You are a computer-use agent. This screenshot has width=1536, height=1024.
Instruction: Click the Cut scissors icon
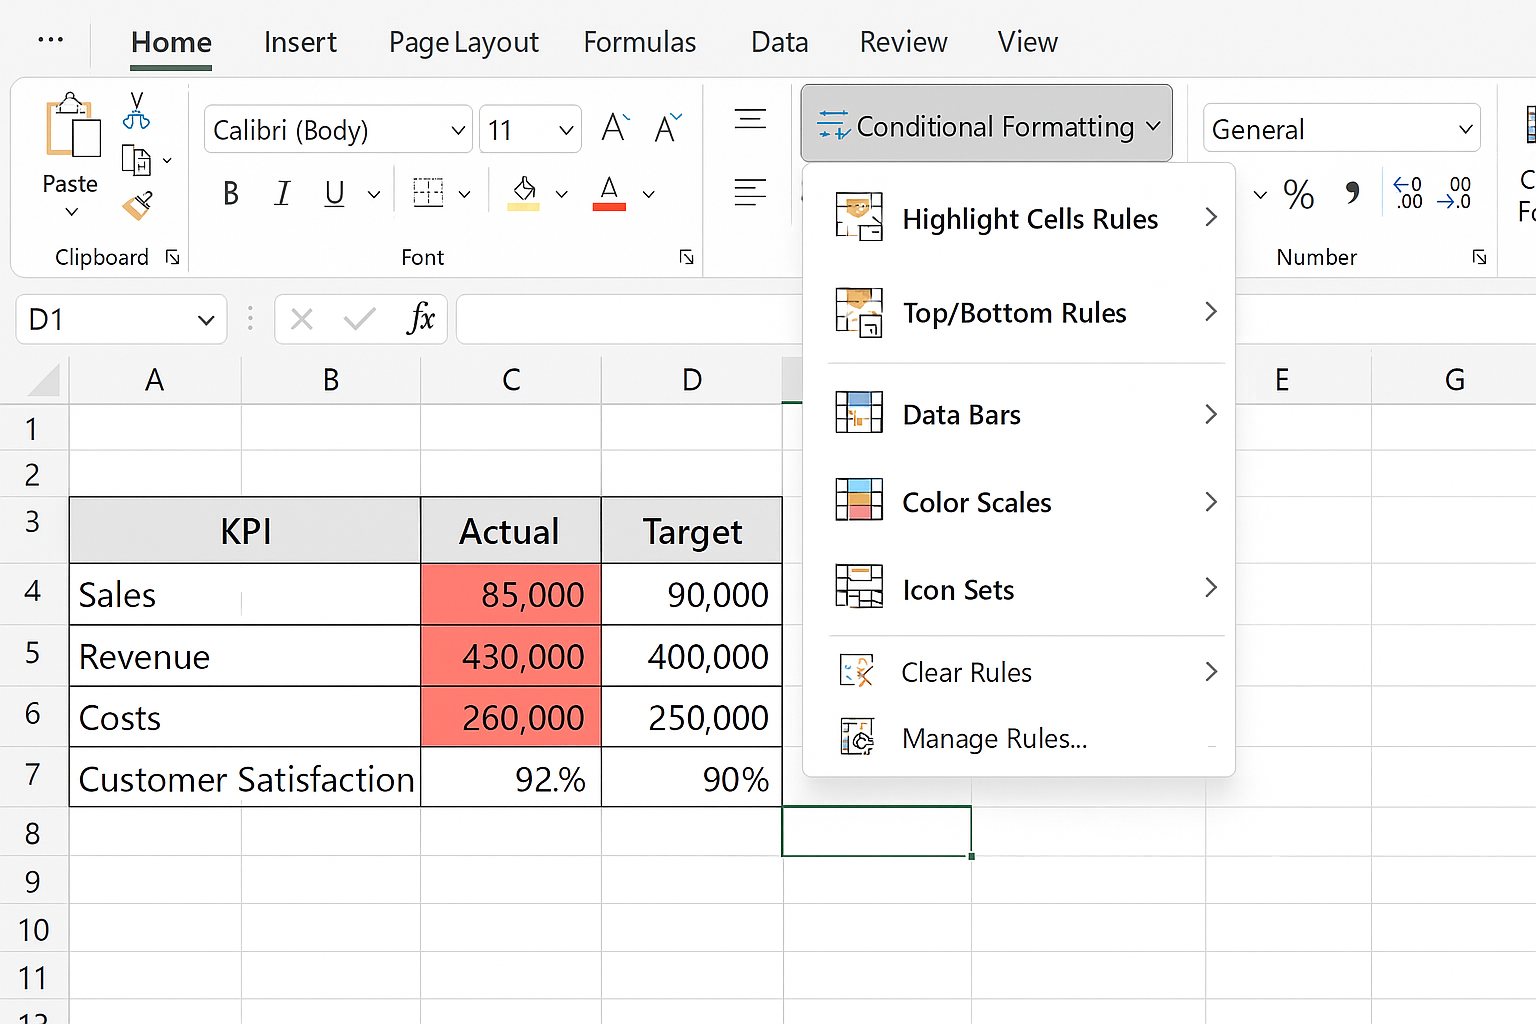click(x=136, y=111)
